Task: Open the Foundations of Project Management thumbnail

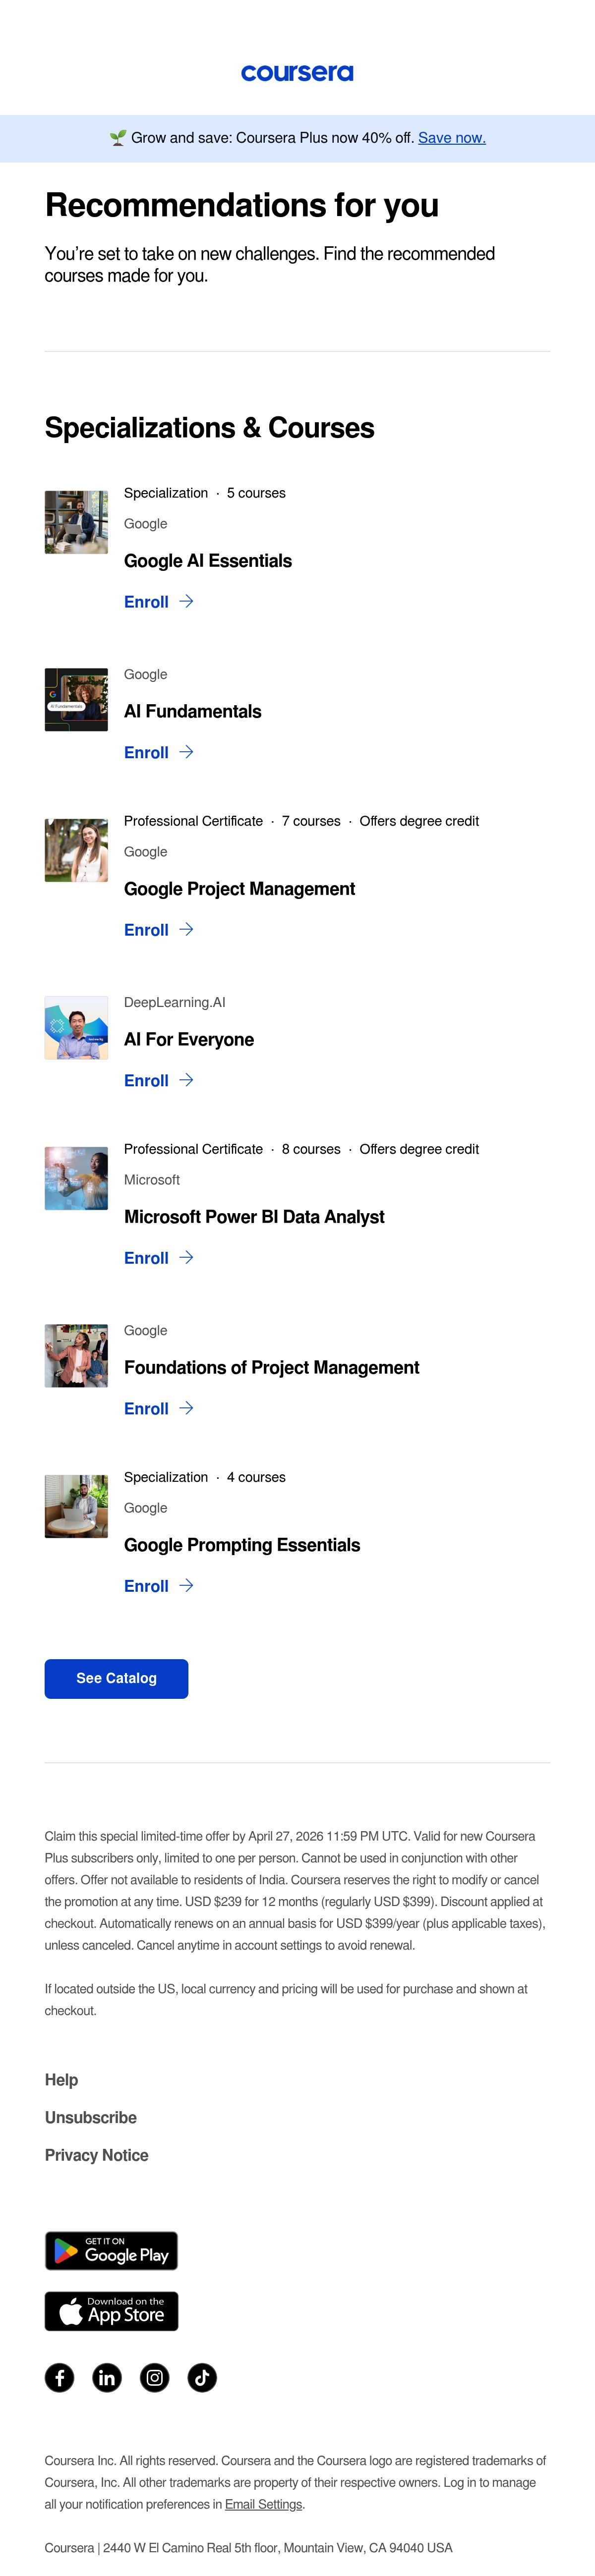Action: [x=76, y=1356]
